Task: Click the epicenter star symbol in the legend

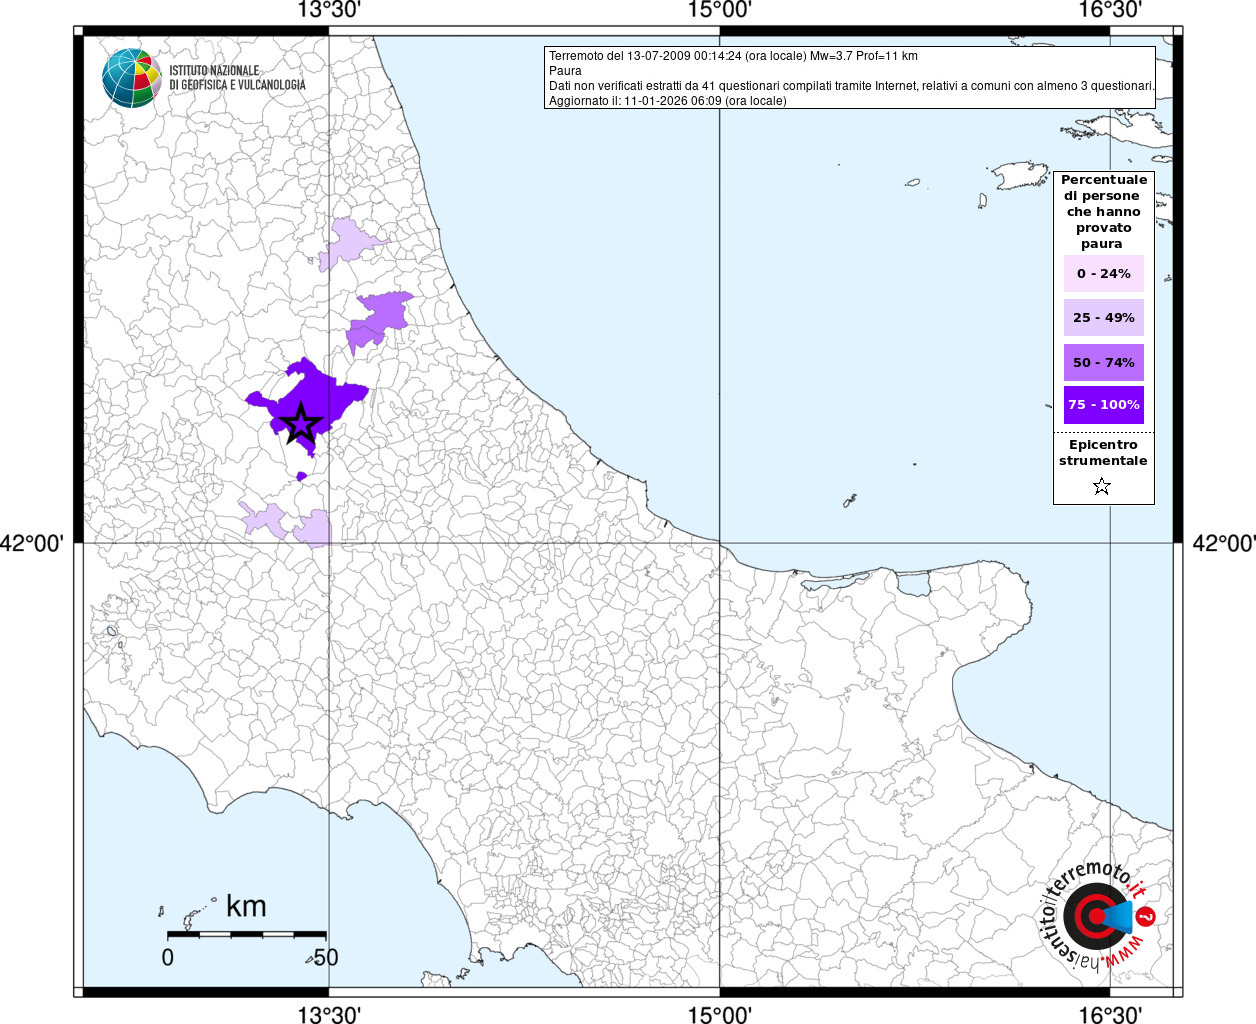Action: pyautogui.click(x=1102, y=487)
